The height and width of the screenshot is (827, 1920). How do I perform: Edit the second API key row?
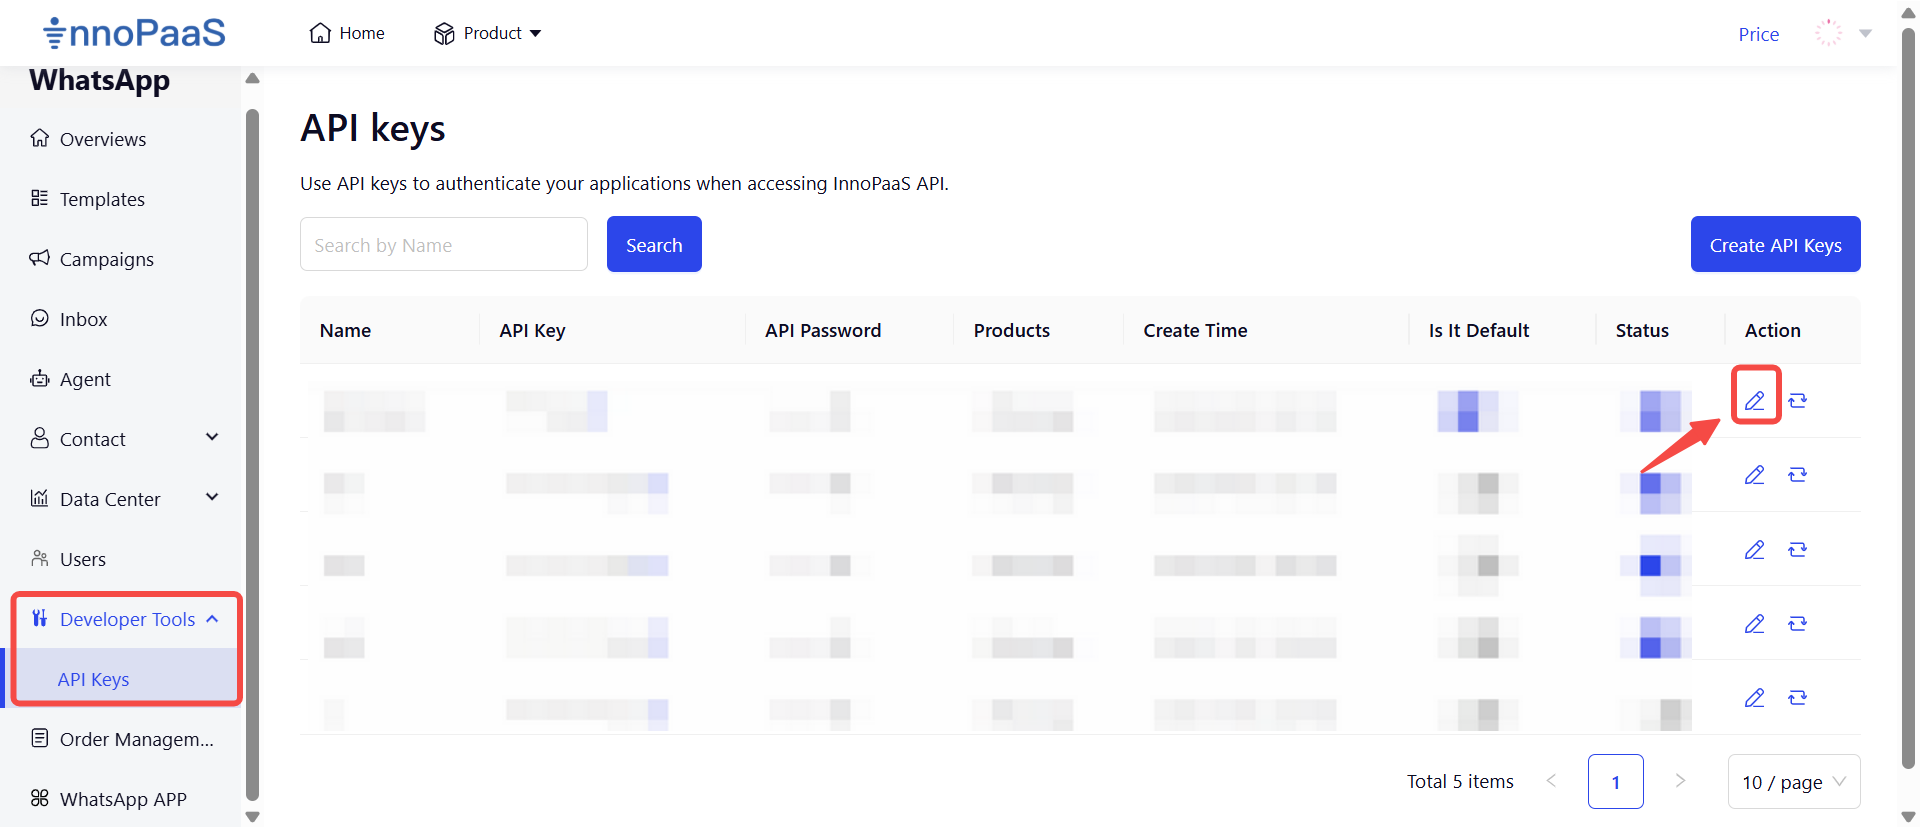tap(1755, 475)
